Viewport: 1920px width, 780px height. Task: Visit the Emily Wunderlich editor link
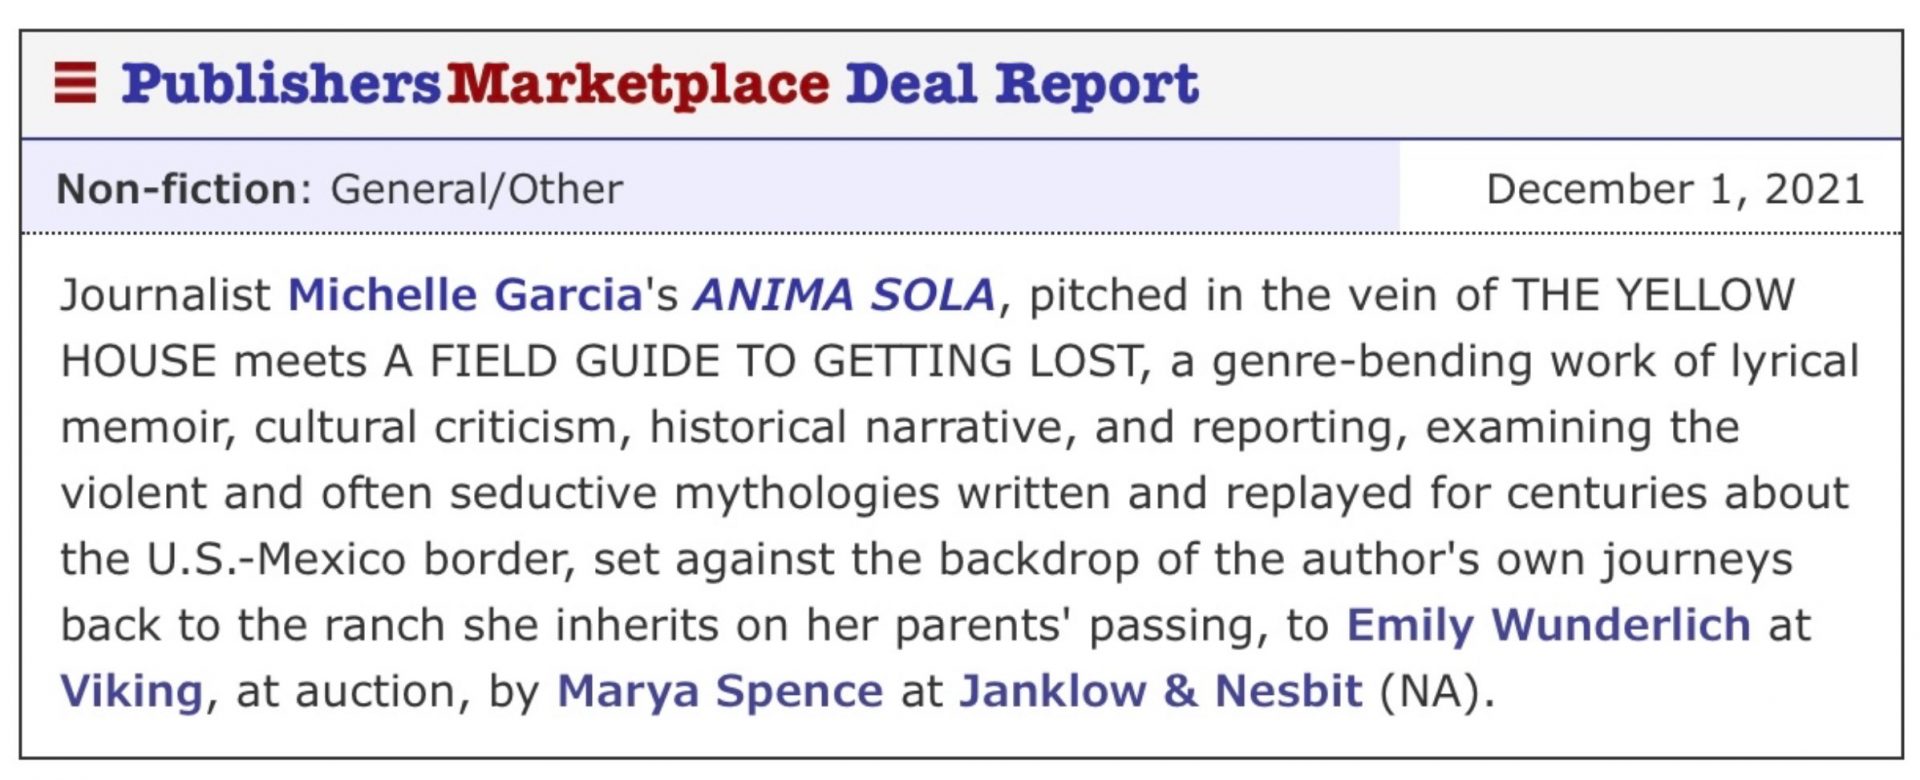pos(1548,625)
